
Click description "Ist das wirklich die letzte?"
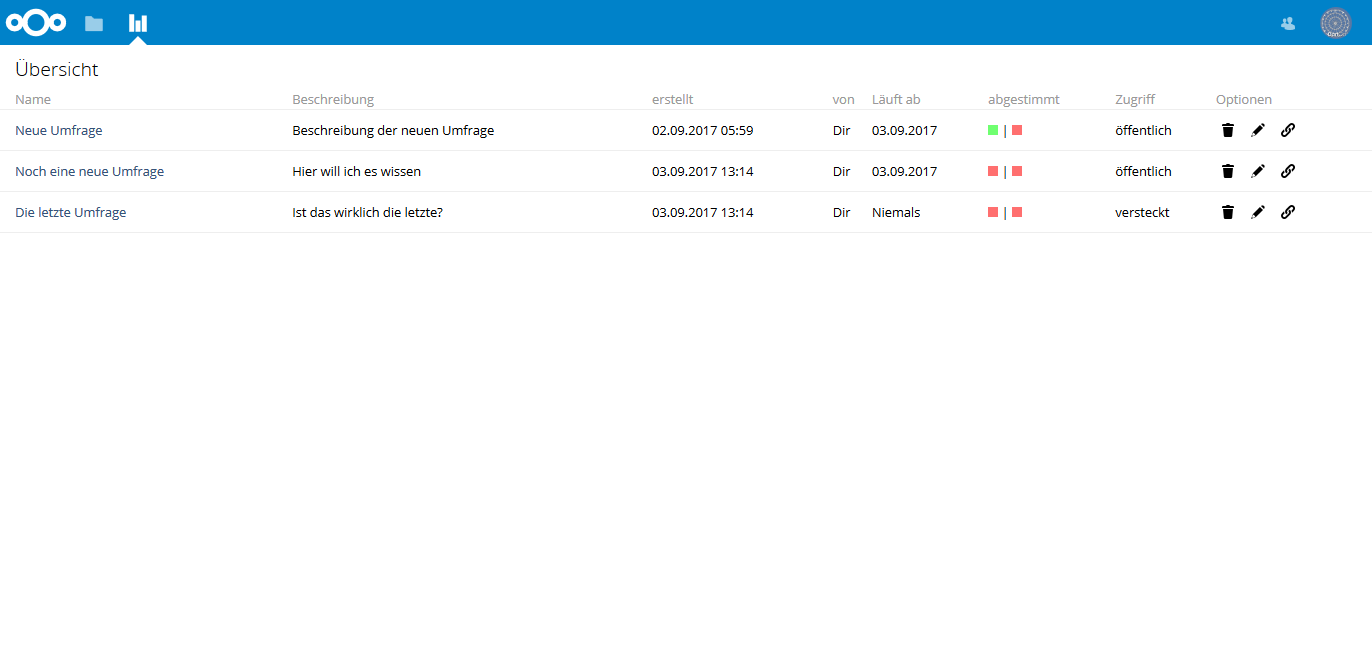point(367,212)
